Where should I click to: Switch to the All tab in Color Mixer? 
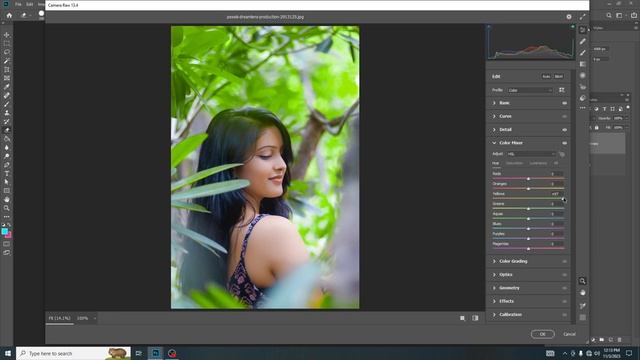(556, 163)
